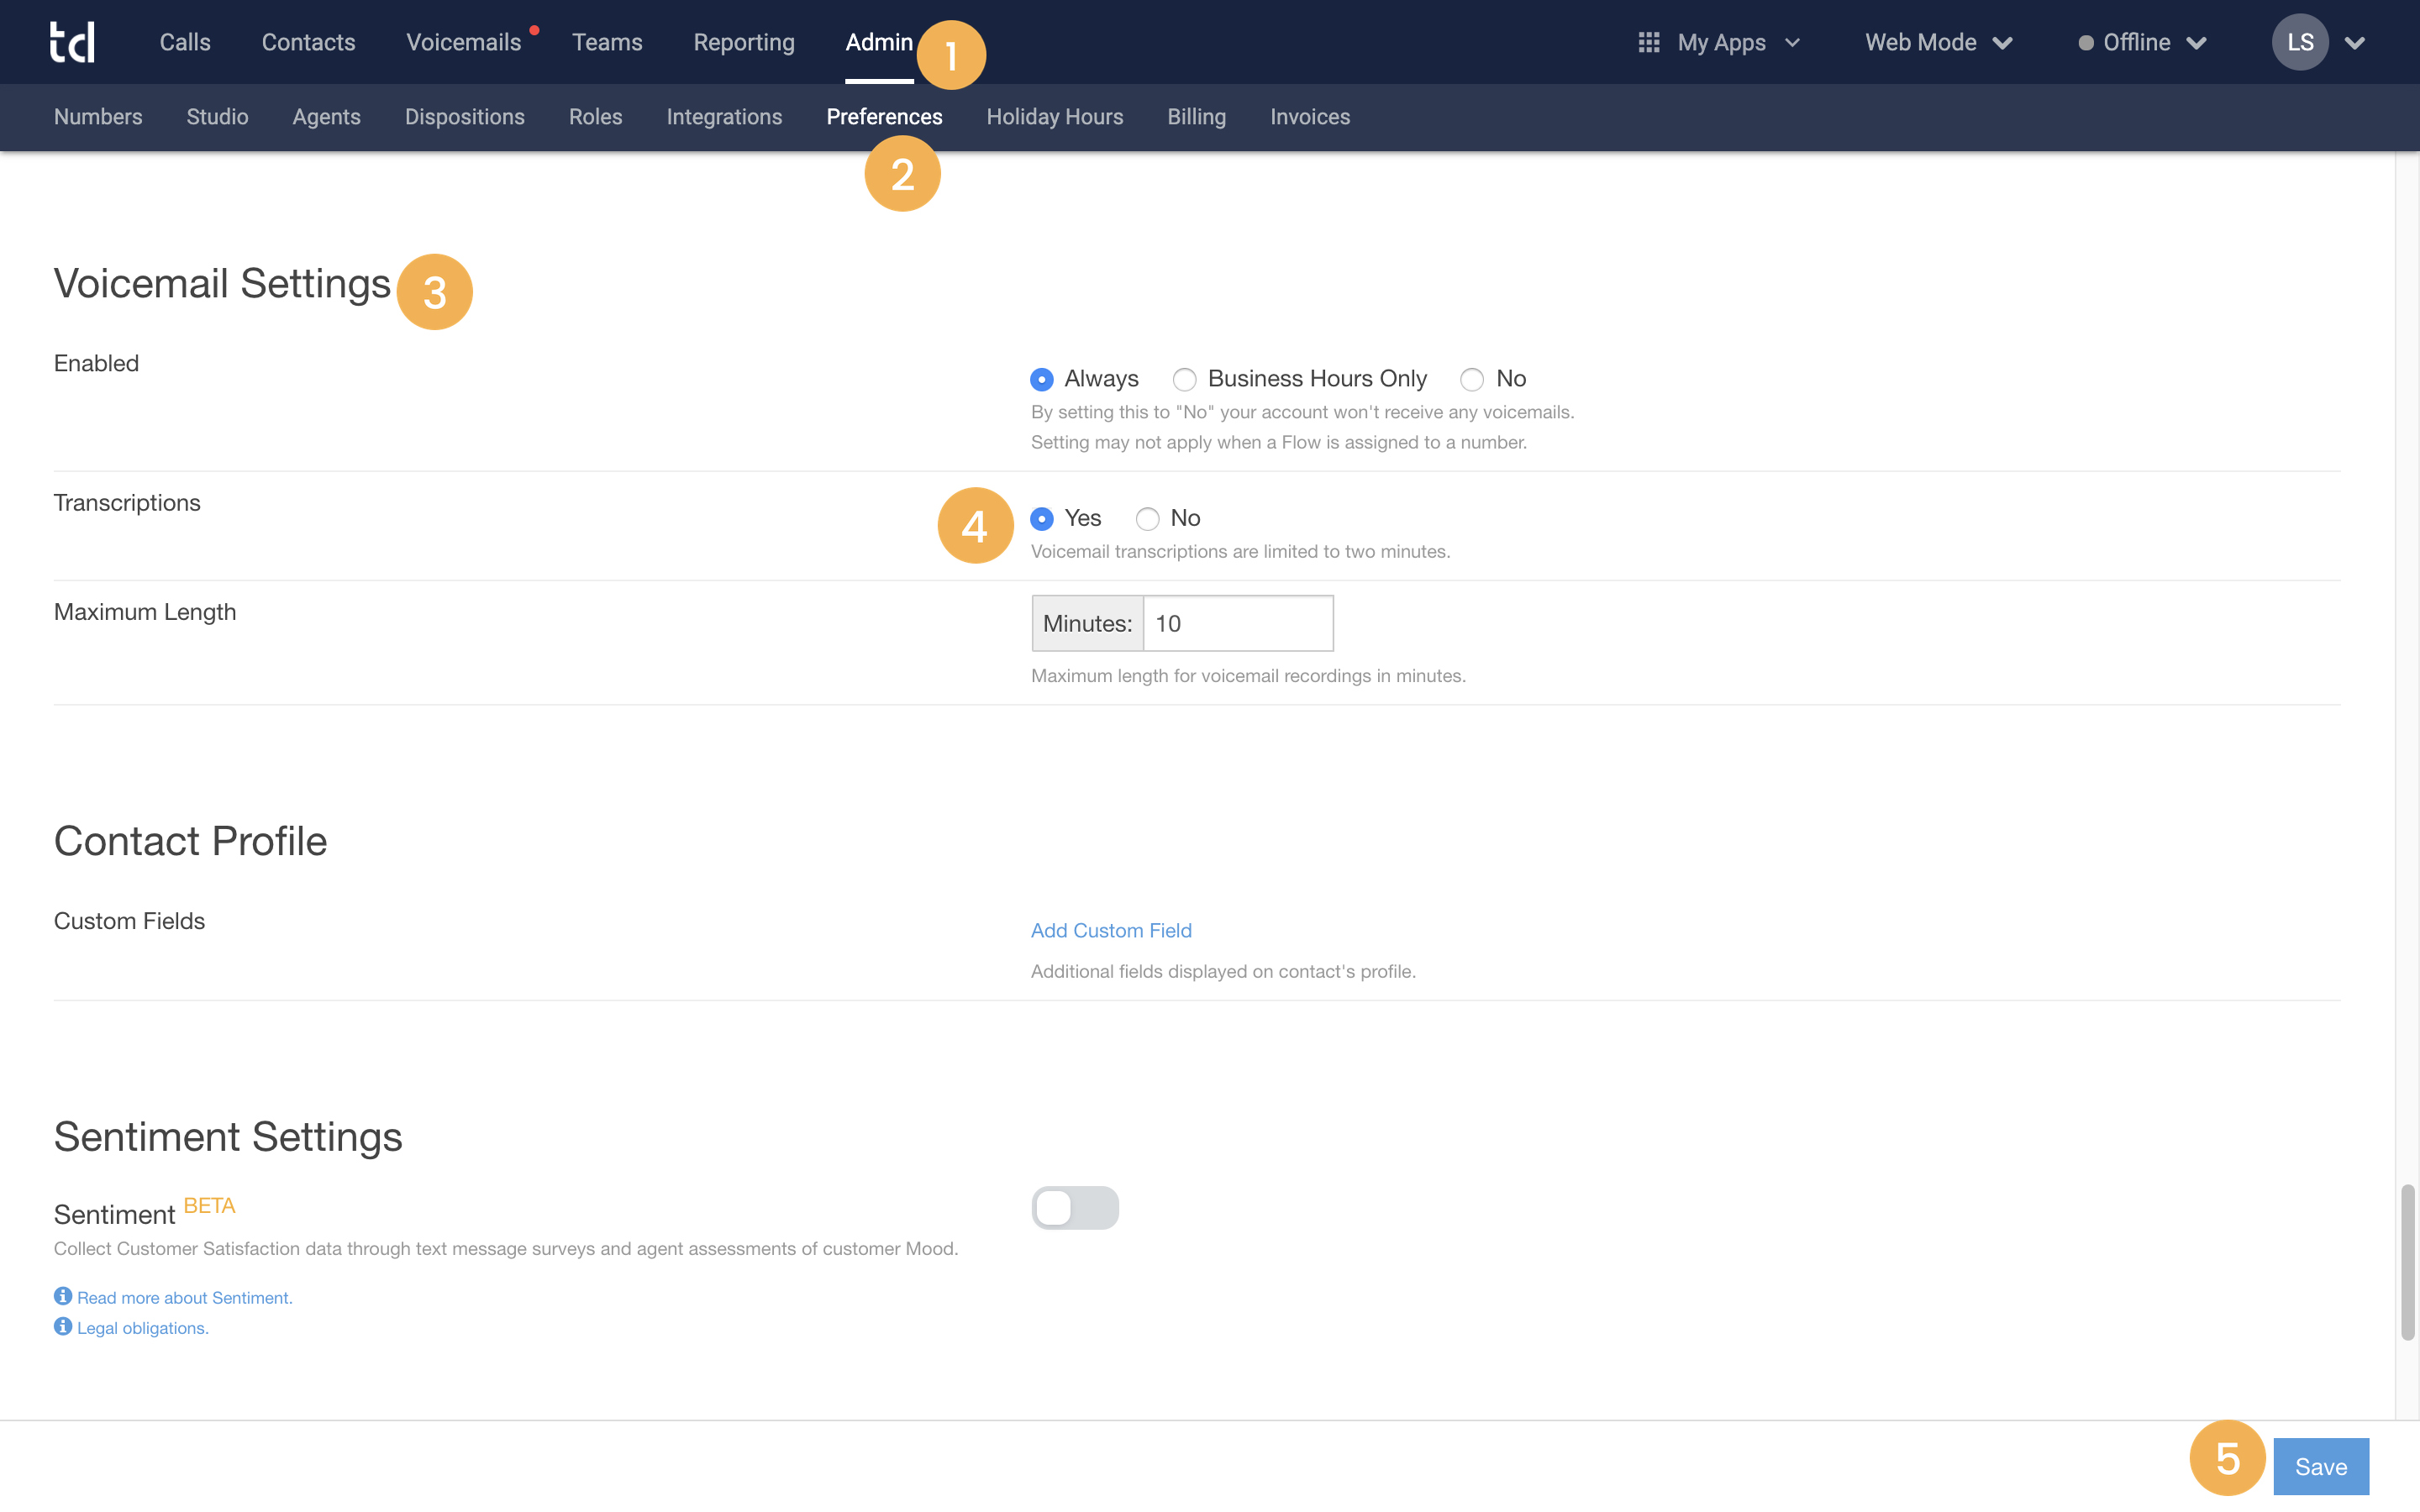
Task: Select Yes for Transcriptions
Action: (1042, 518)
